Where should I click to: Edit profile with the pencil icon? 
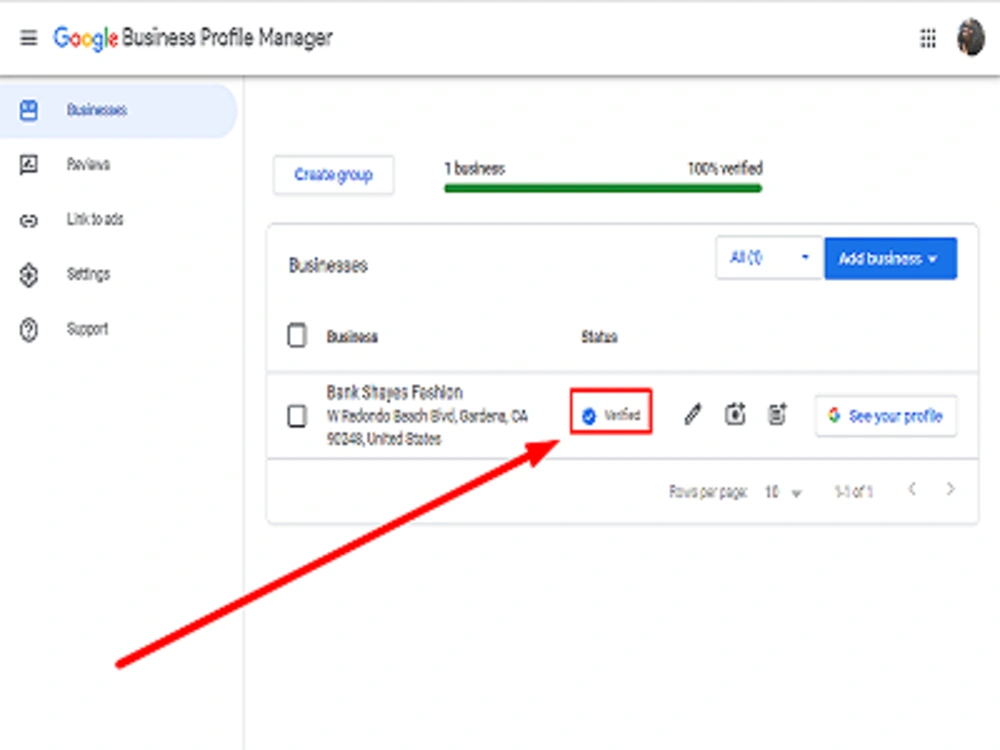click(693, 415)
